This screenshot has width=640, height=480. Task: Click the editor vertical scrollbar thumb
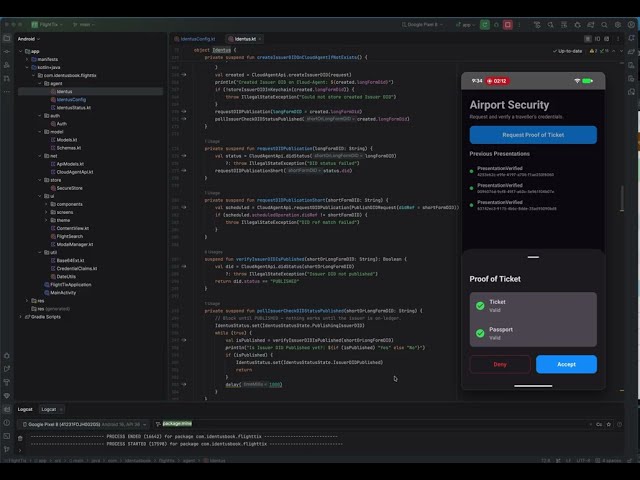click(x=622, y=199)
